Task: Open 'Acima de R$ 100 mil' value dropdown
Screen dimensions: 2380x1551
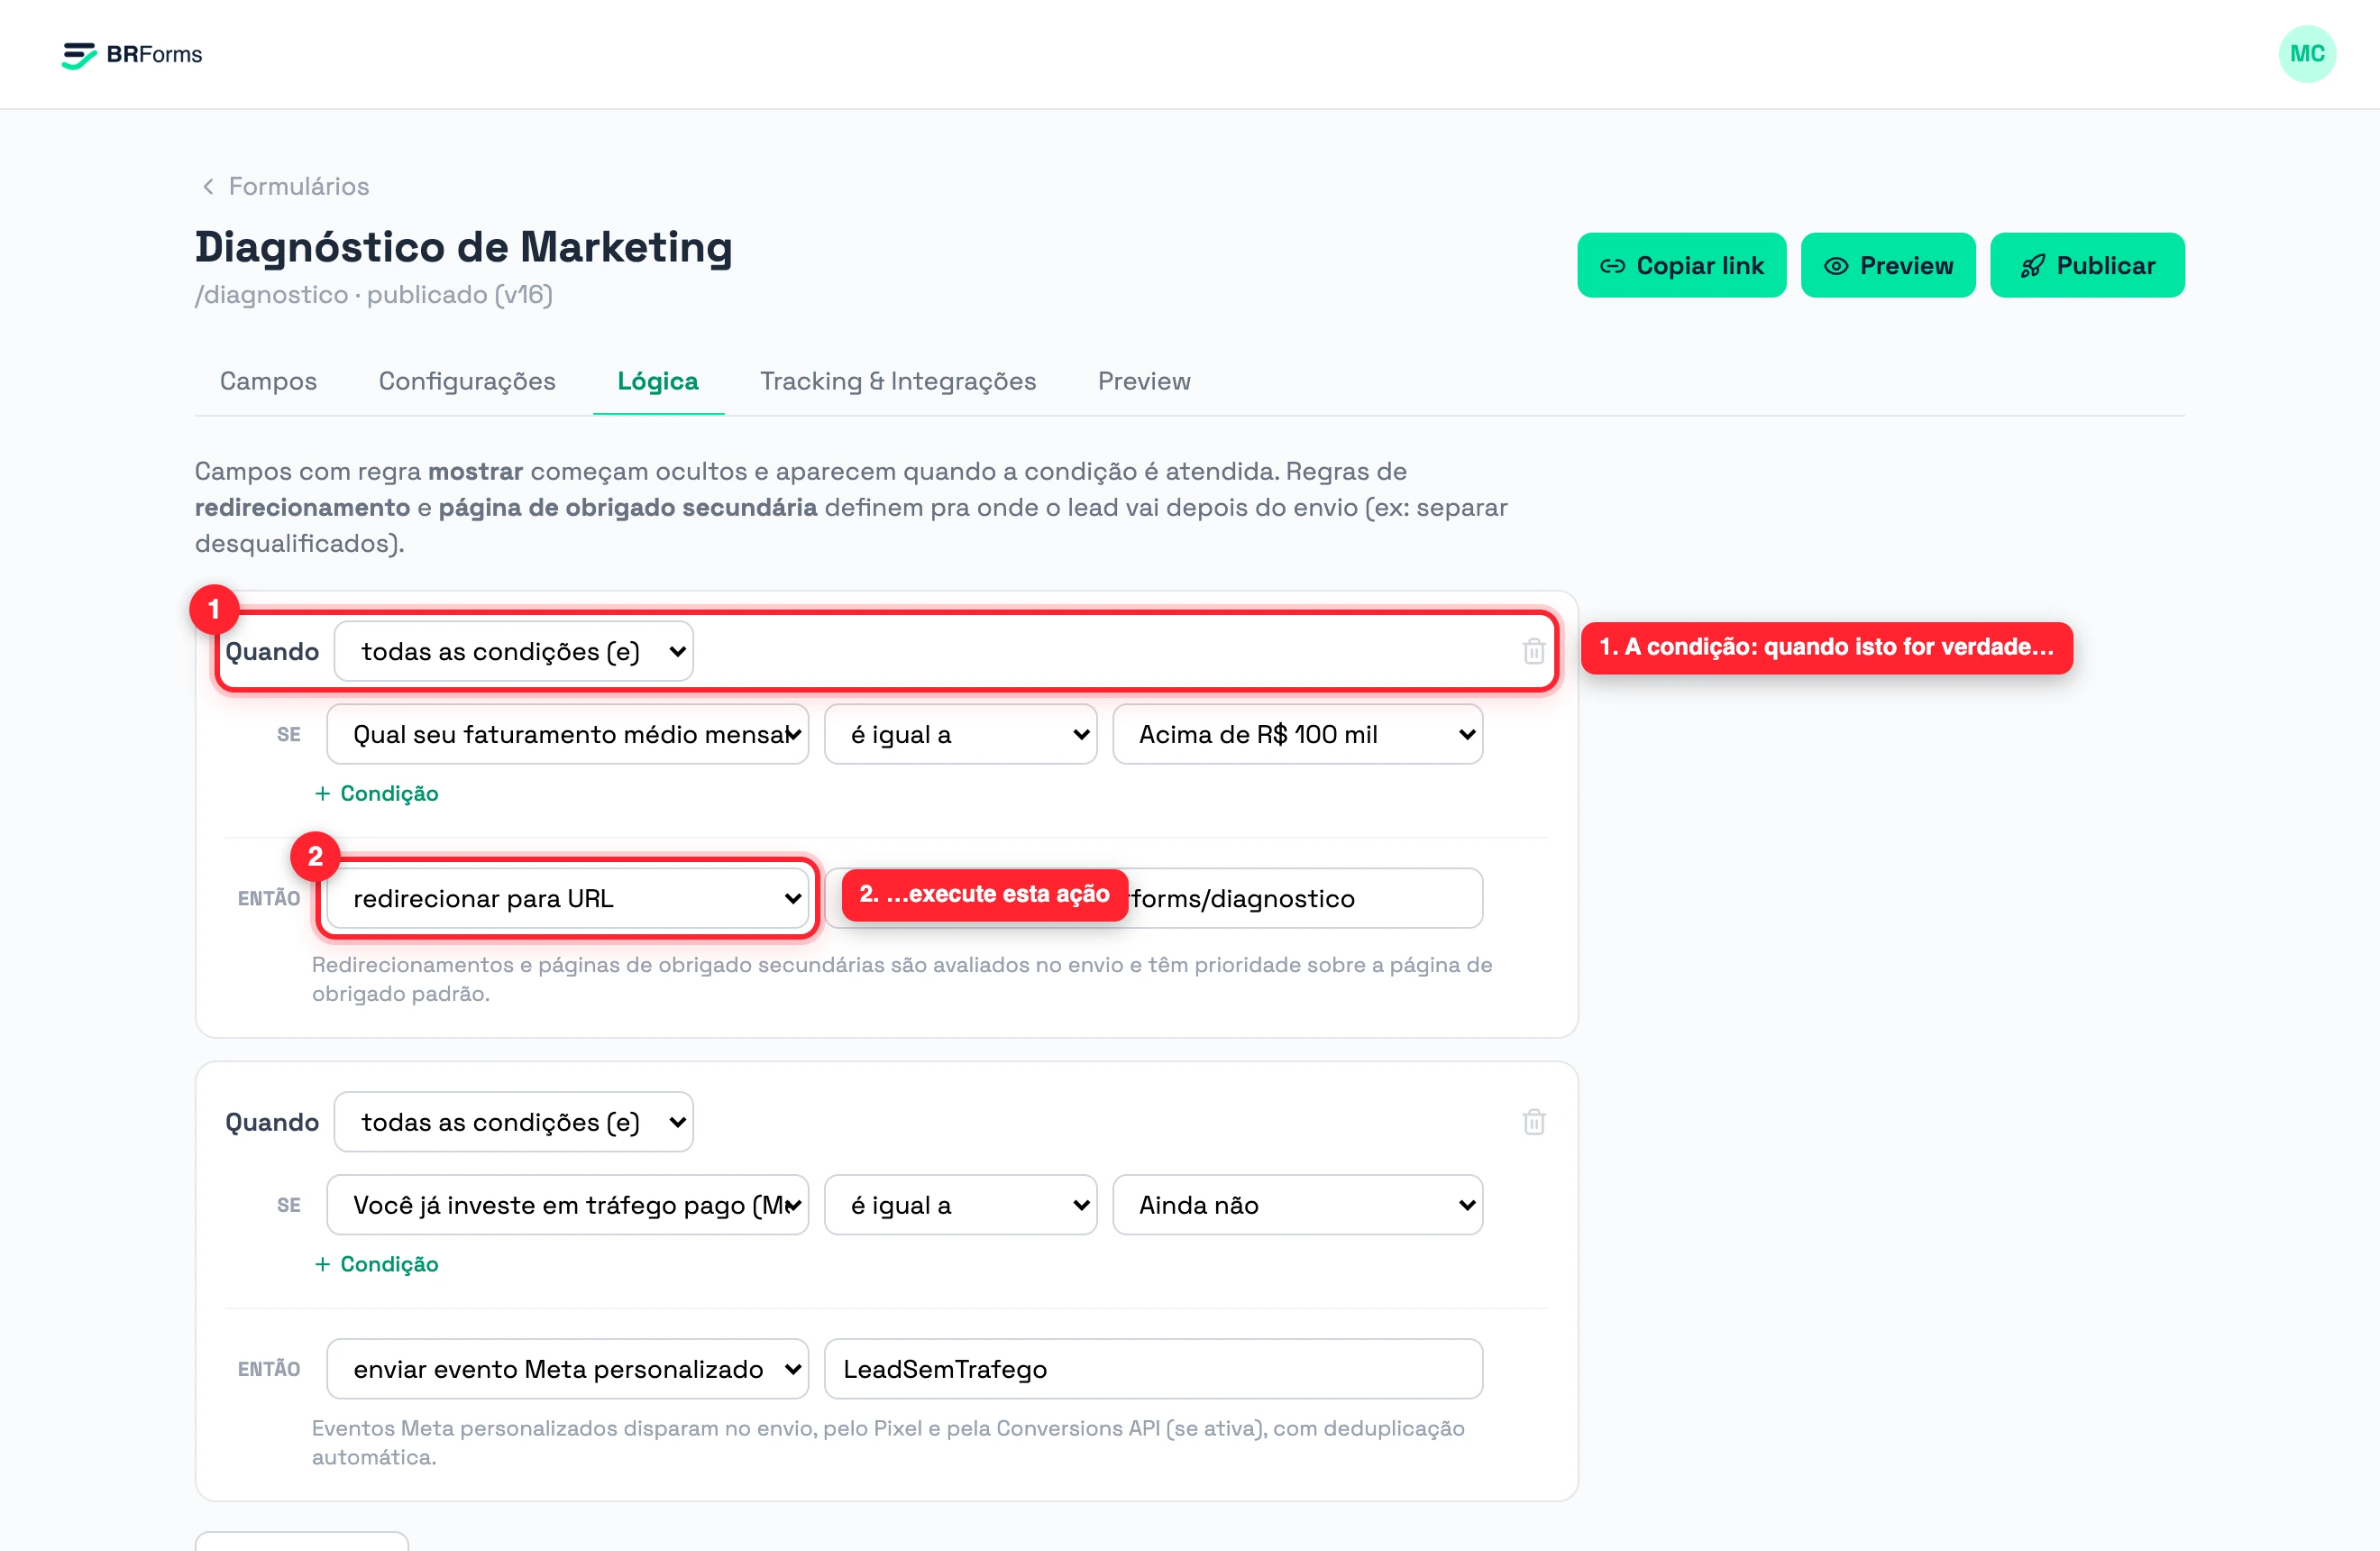Action: [1297, 735]
